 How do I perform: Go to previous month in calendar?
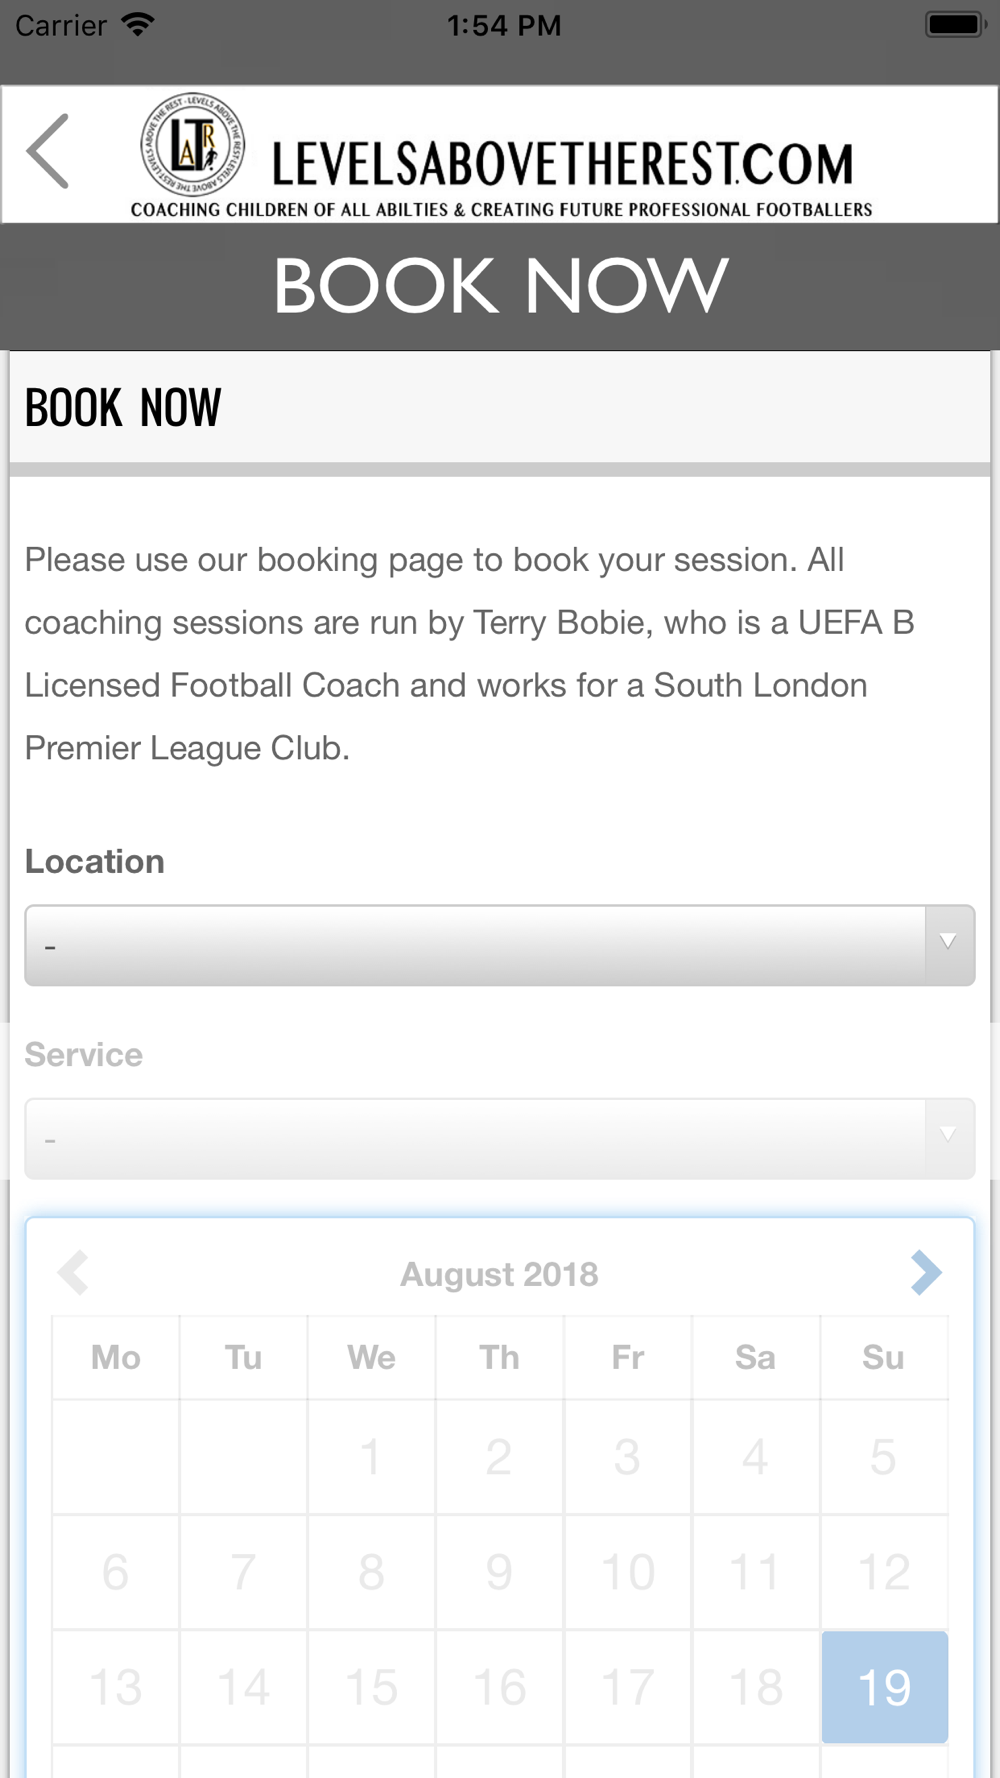pos(73,1273)
